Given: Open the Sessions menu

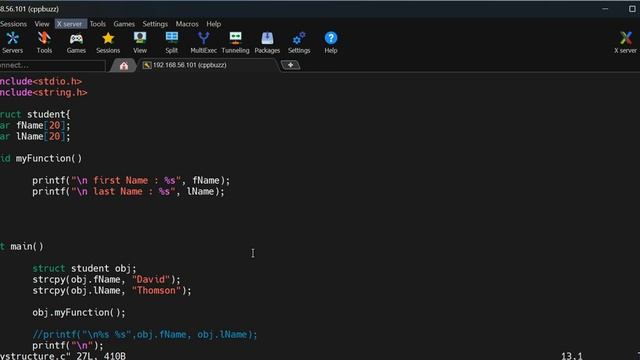Looking at the screenshot, I should pos(13,24).
